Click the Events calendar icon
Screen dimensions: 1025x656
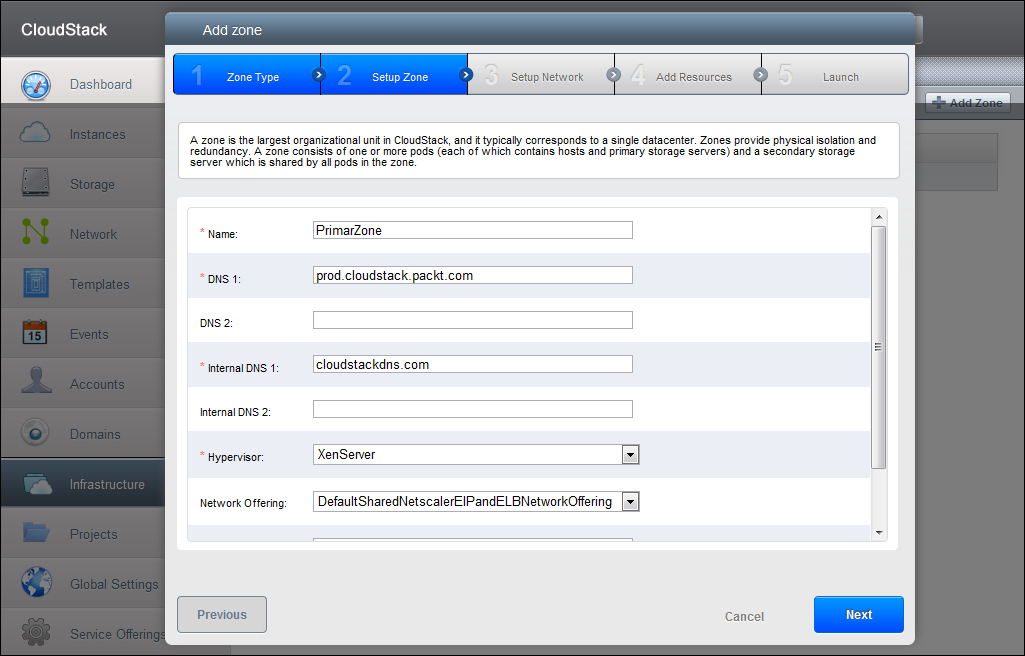(36, 334)
